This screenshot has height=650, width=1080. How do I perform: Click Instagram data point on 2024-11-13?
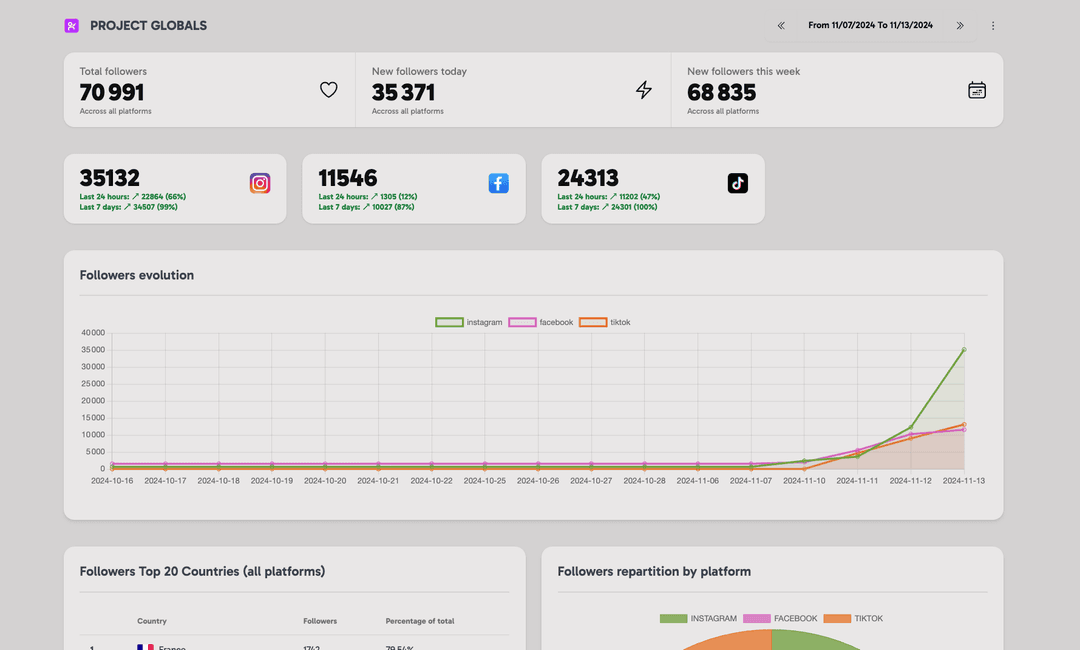point(964,350)
